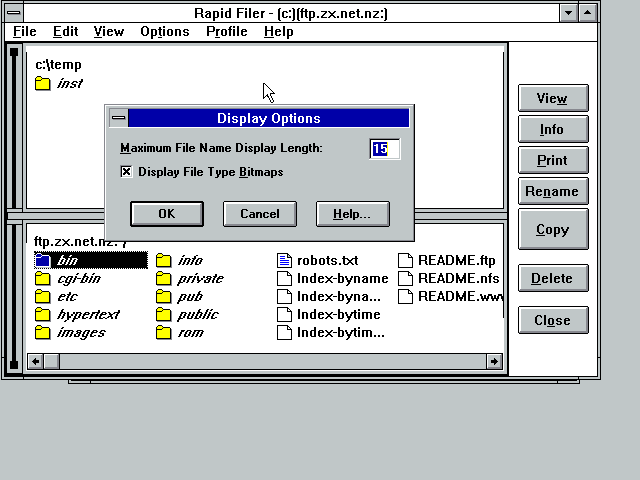Select the README.nfs file icon
640x480 pixels.
click(405, 278)
